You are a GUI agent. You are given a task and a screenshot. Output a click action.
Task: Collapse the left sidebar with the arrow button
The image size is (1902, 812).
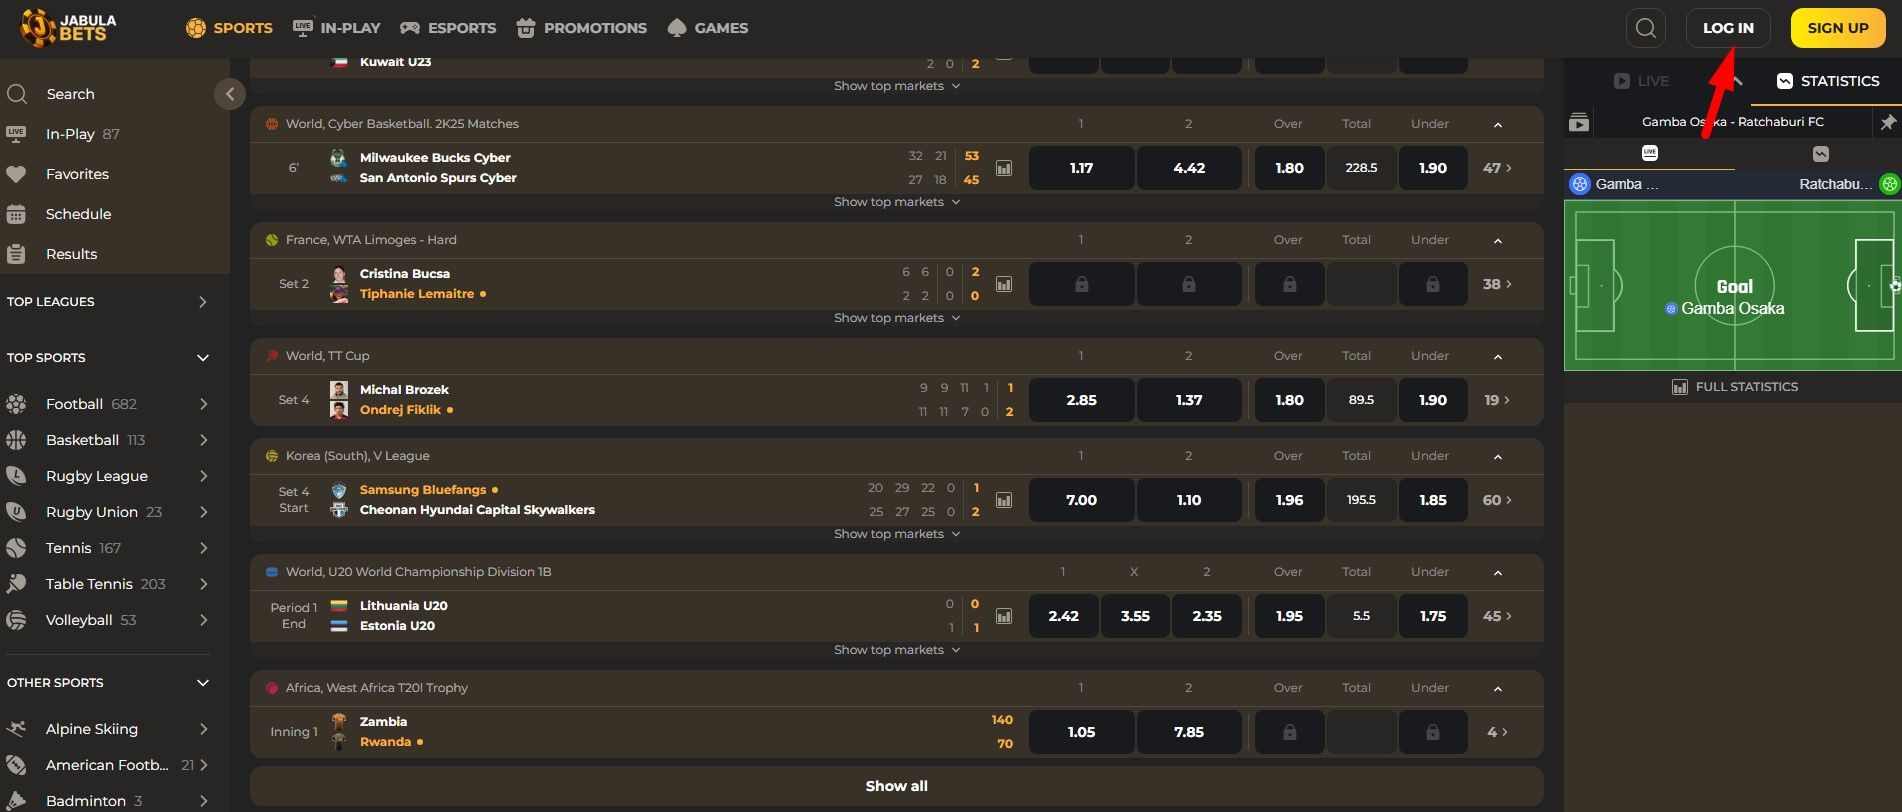[230, 94]
